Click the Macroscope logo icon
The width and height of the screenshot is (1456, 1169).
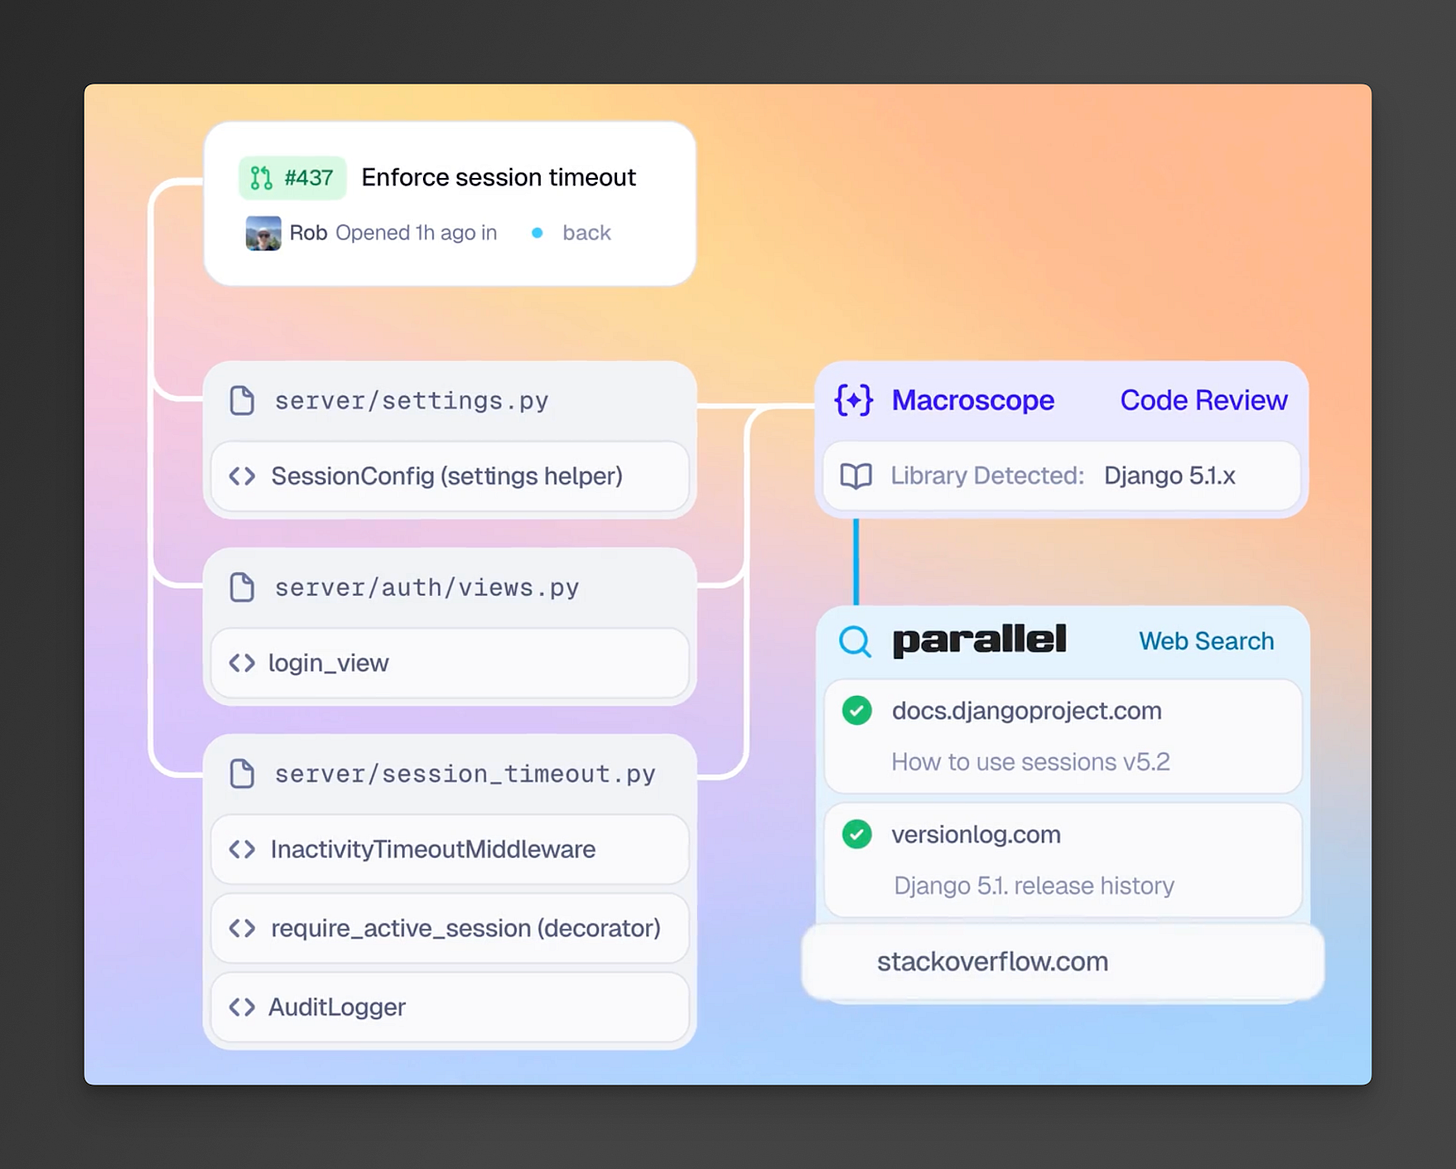[854, 400]
